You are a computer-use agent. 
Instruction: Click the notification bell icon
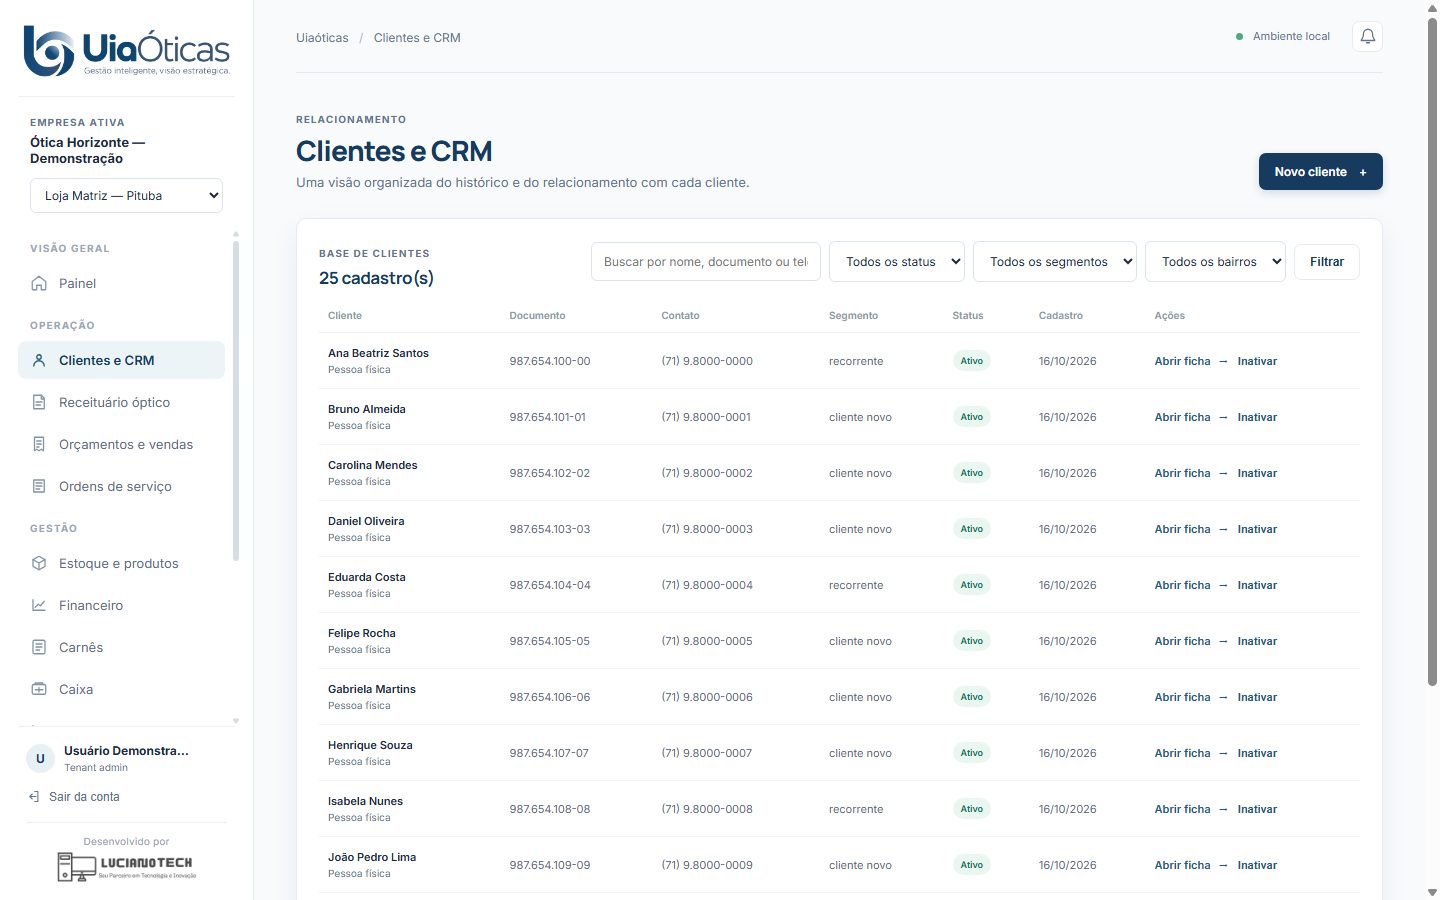point(1367,37)
